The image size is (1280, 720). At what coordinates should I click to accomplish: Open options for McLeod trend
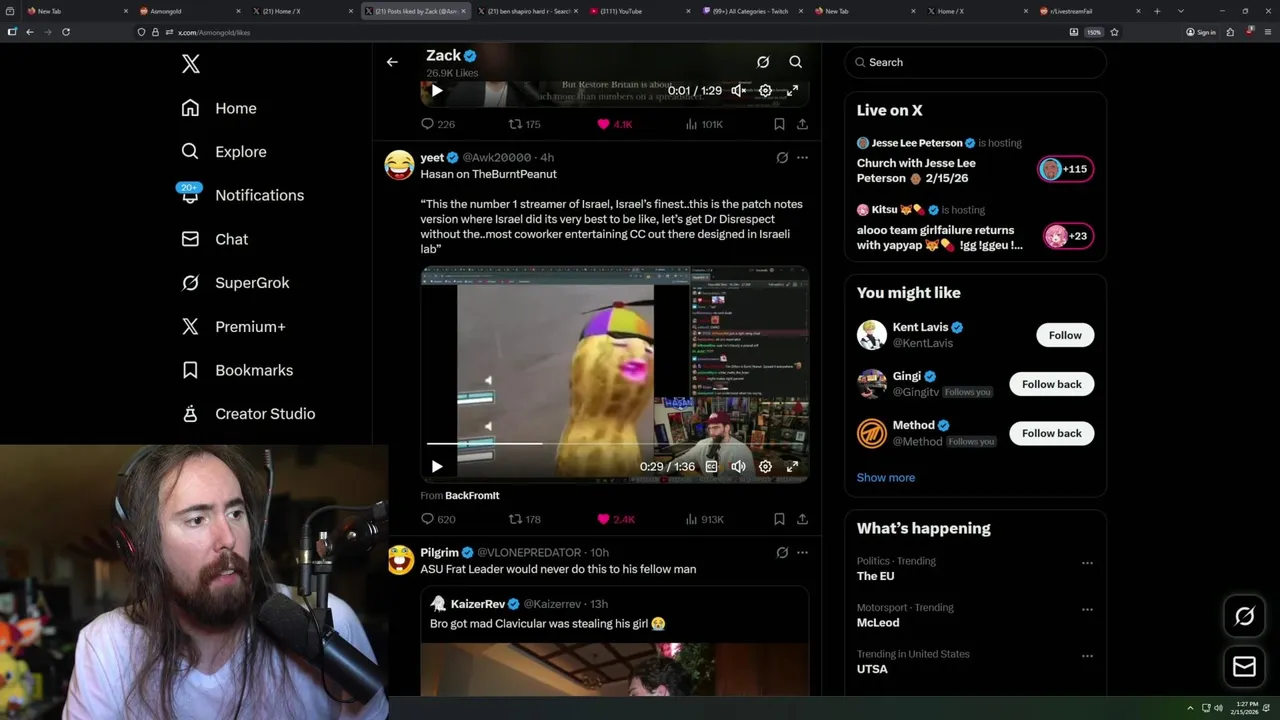click(x=1087, y=609)
